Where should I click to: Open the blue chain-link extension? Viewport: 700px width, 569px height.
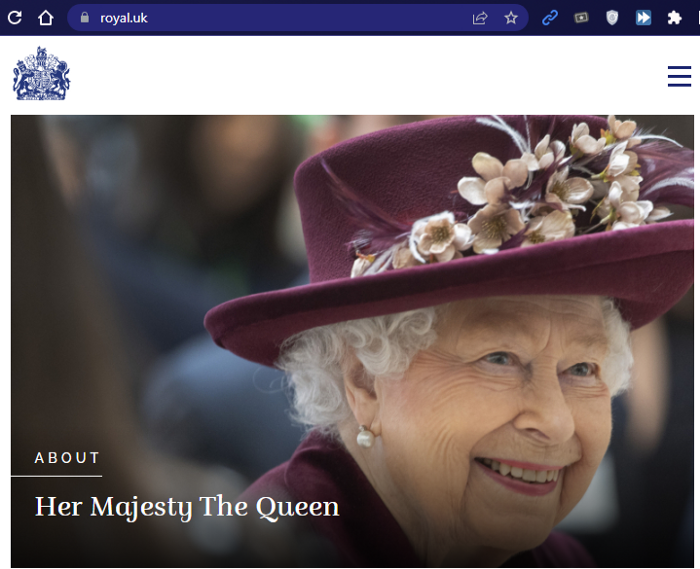(x=550, y=18)
